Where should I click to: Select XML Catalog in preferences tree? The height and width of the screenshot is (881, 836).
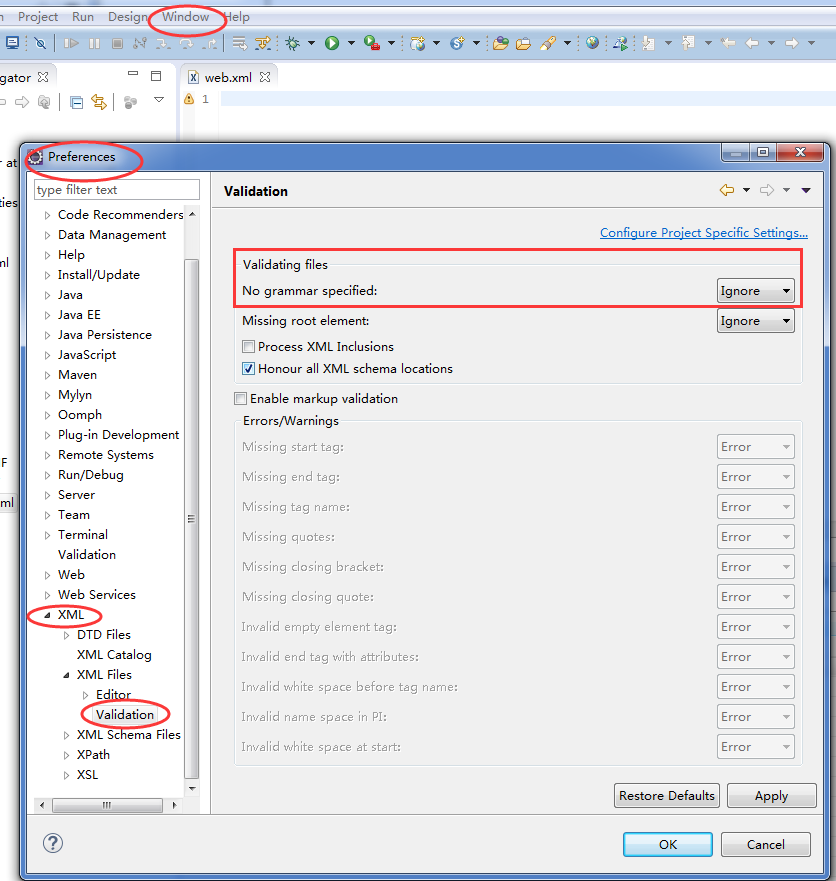coord(114,655)
